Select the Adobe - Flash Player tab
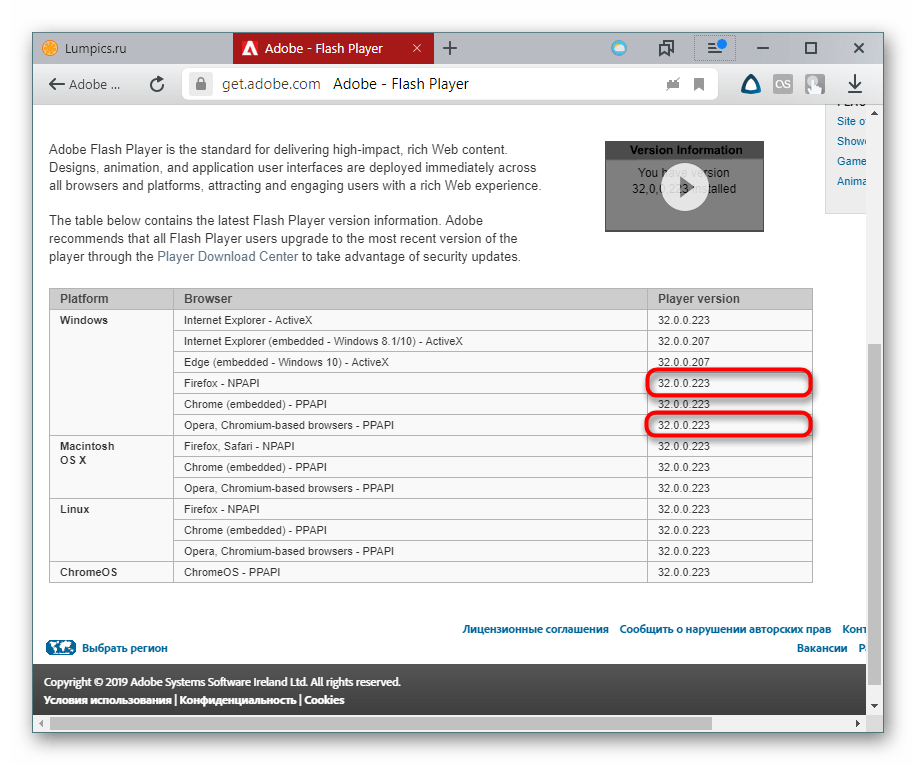 coord(333,48)
